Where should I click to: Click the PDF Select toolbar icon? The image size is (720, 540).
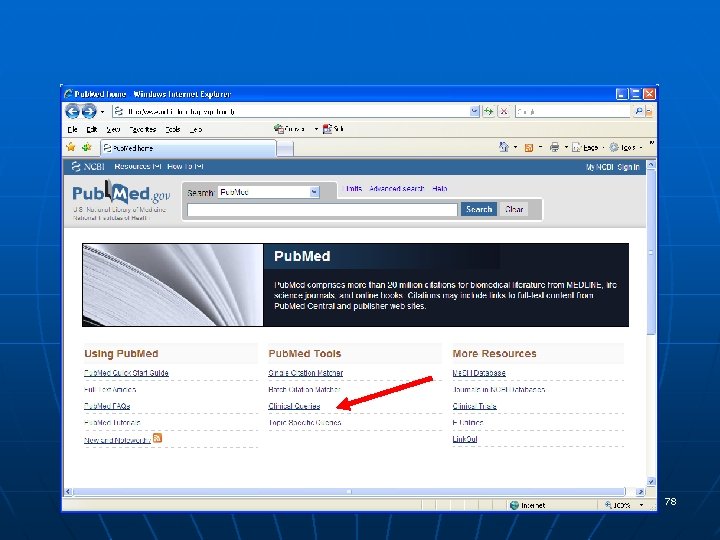click(x=333, y=129)
